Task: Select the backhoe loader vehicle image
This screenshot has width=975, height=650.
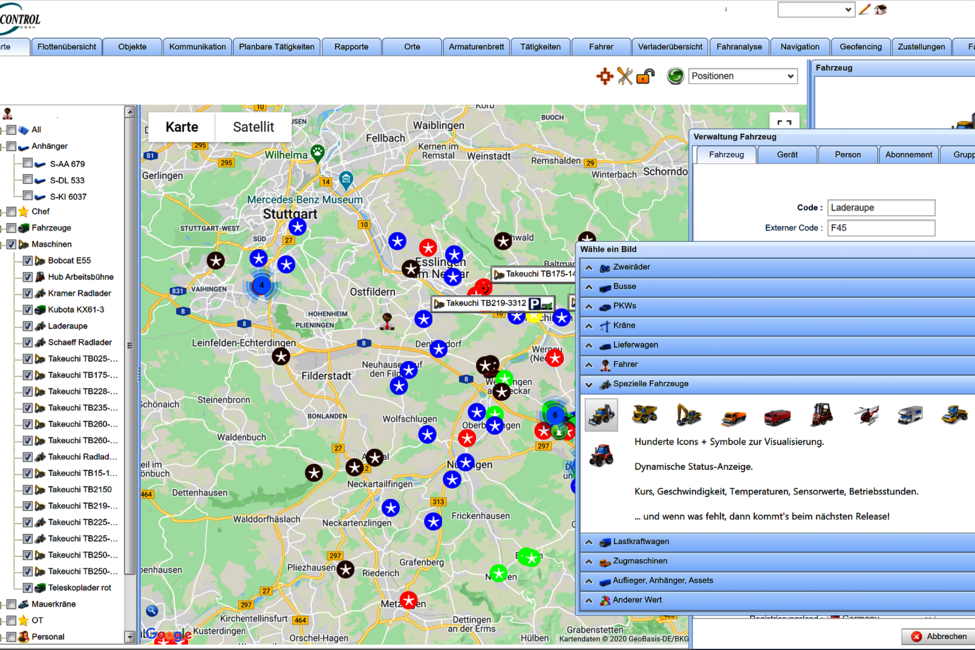Action: pos(601,414)
